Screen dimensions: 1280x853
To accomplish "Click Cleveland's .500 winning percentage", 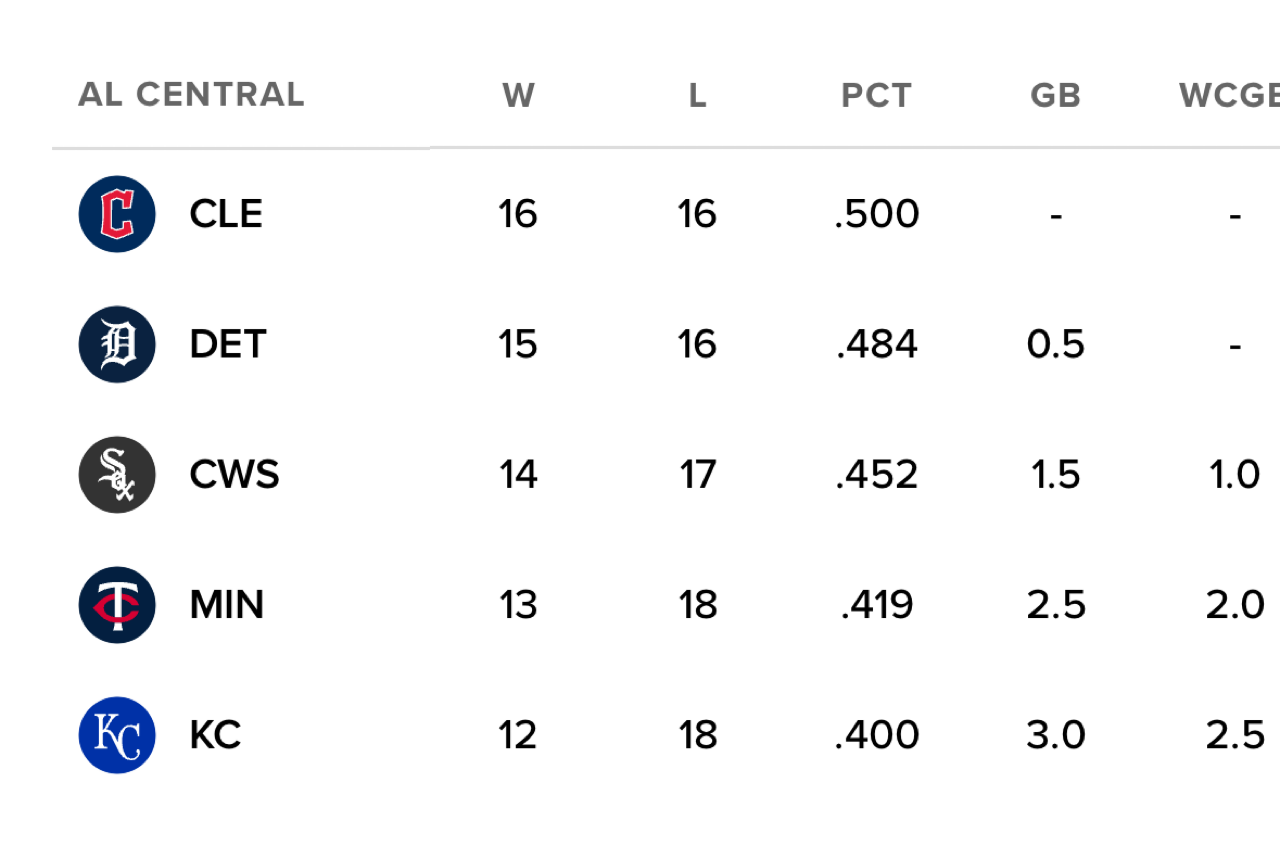I will [877, 214].
